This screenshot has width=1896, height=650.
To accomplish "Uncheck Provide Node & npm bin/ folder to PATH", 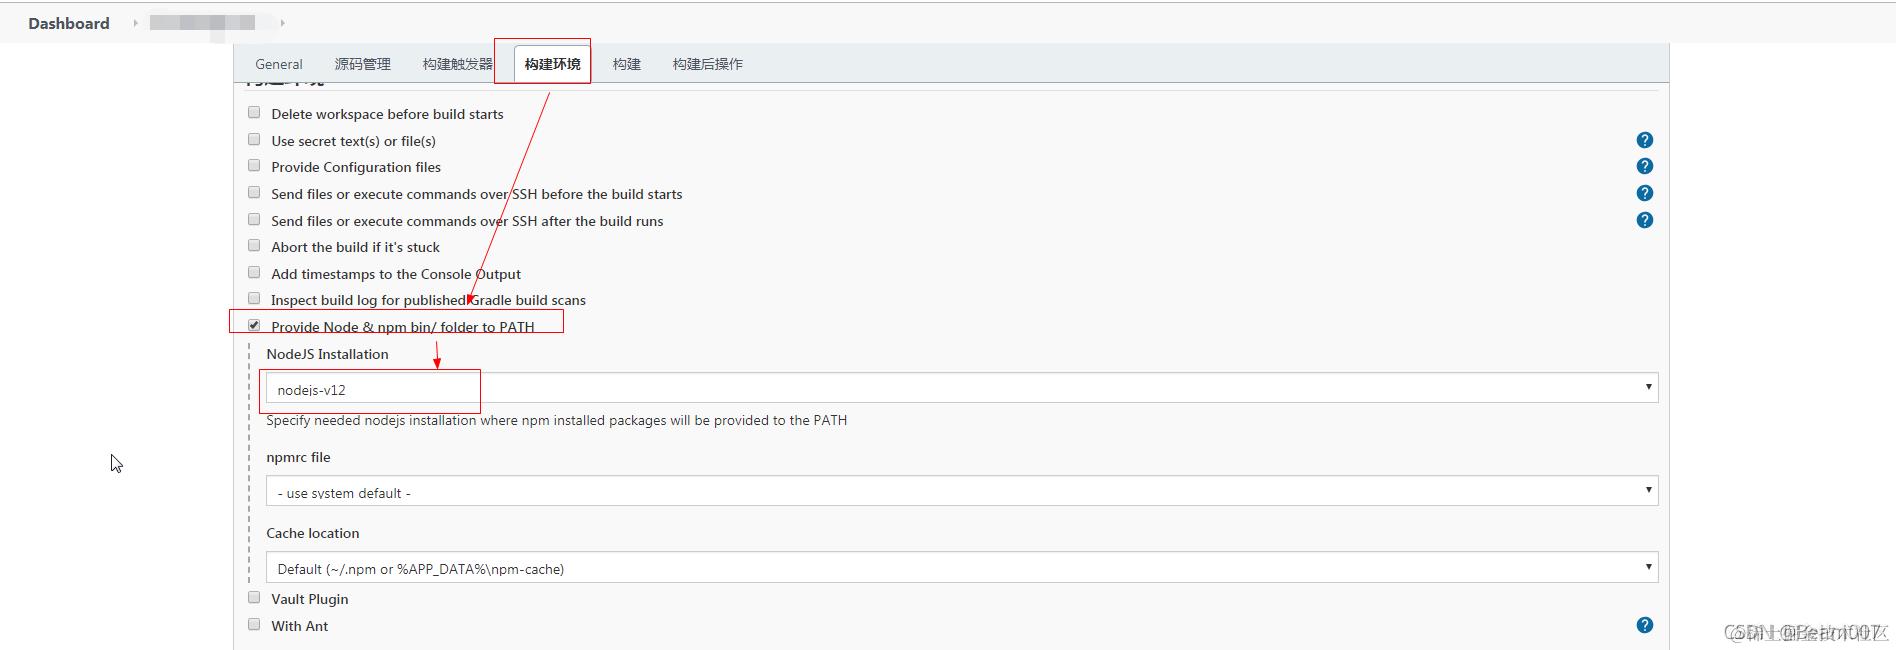I will click(254, 326).
